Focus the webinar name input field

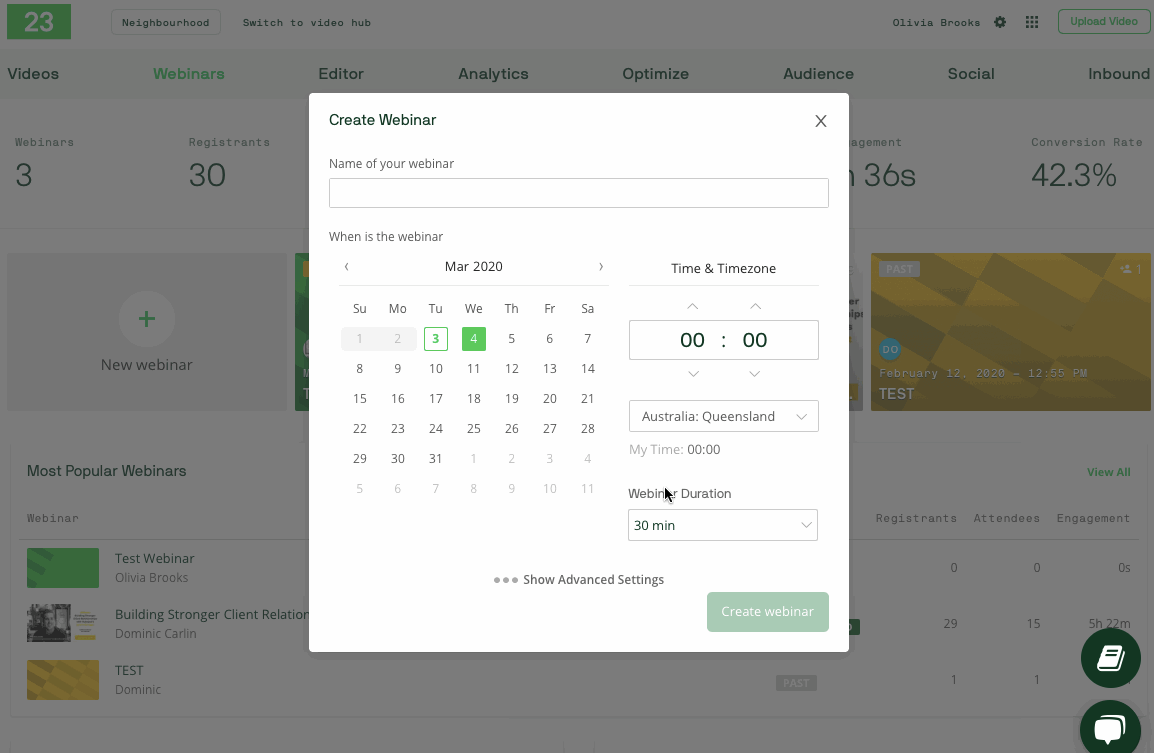[578, 193]
